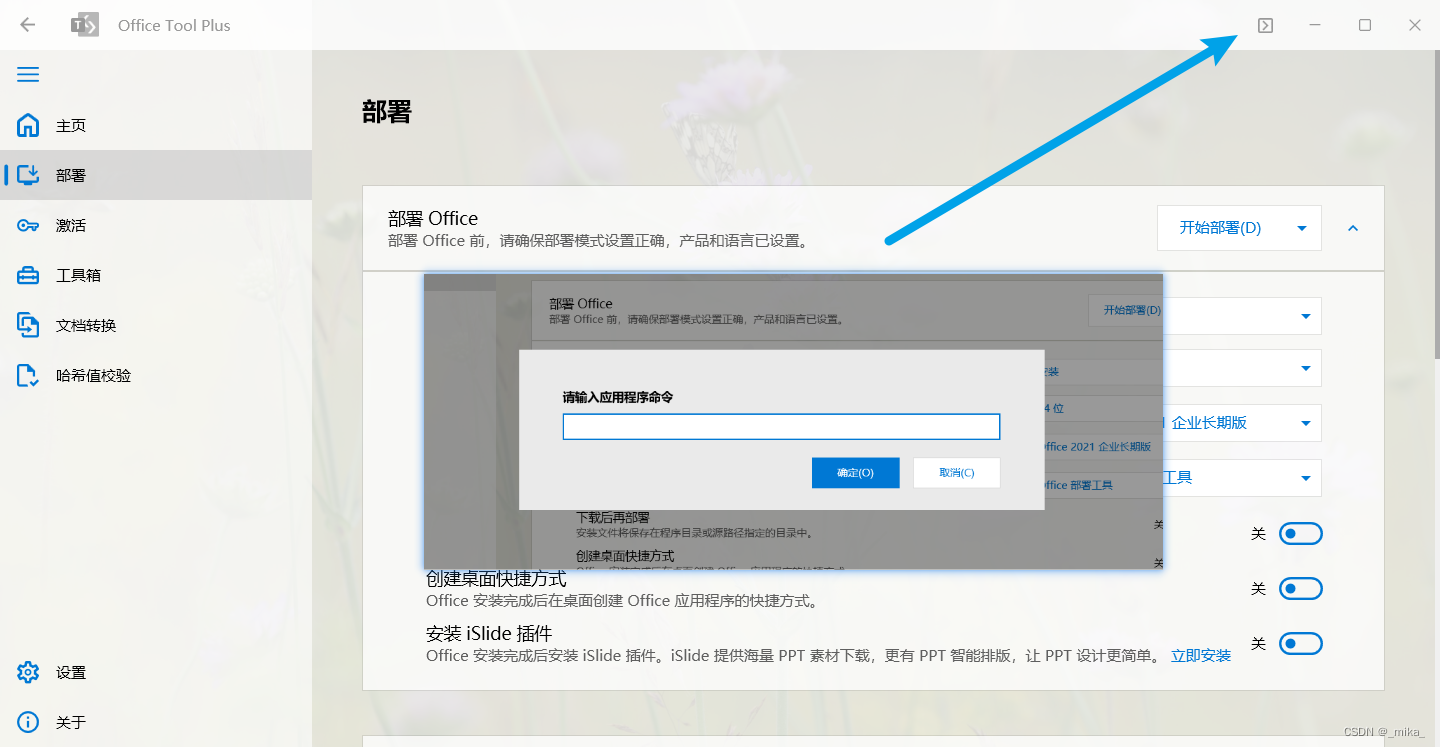Screen dimensions: 1440x747
Task: Select the 部署 navigation item
Action: click(x=156, y=175)
